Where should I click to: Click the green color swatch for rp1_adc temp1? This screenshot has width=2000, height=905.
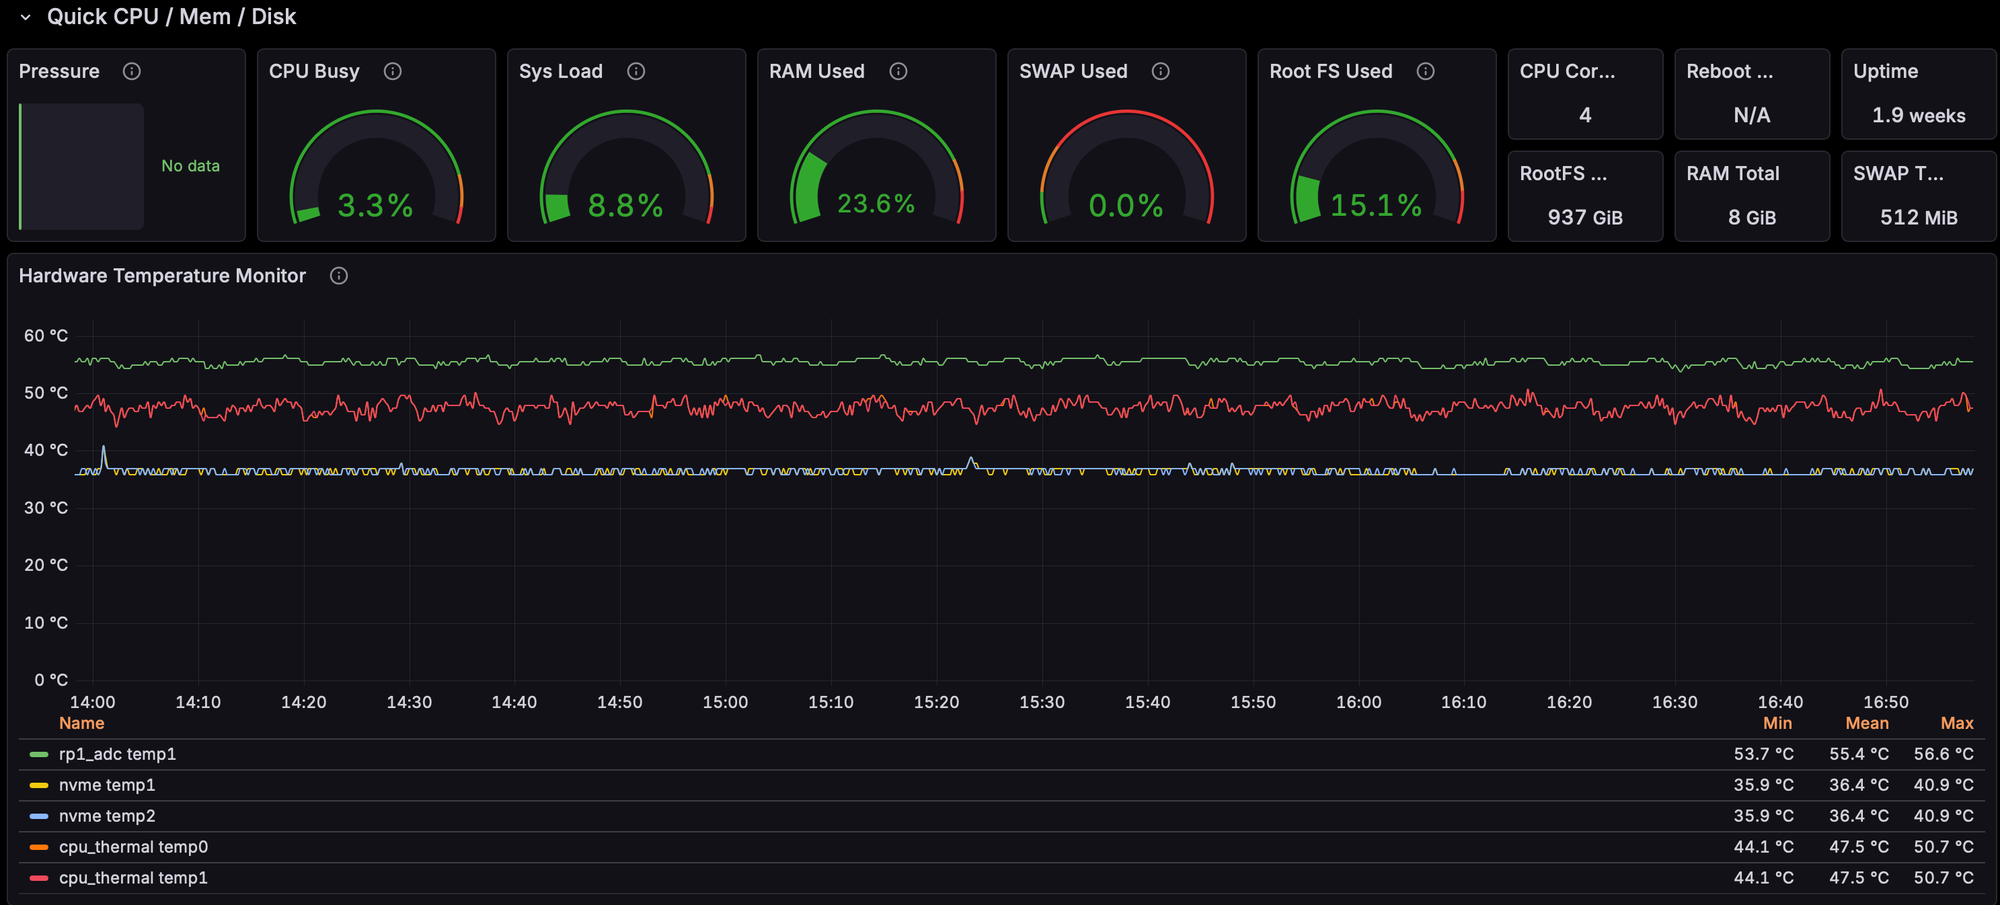click(39, 754)
